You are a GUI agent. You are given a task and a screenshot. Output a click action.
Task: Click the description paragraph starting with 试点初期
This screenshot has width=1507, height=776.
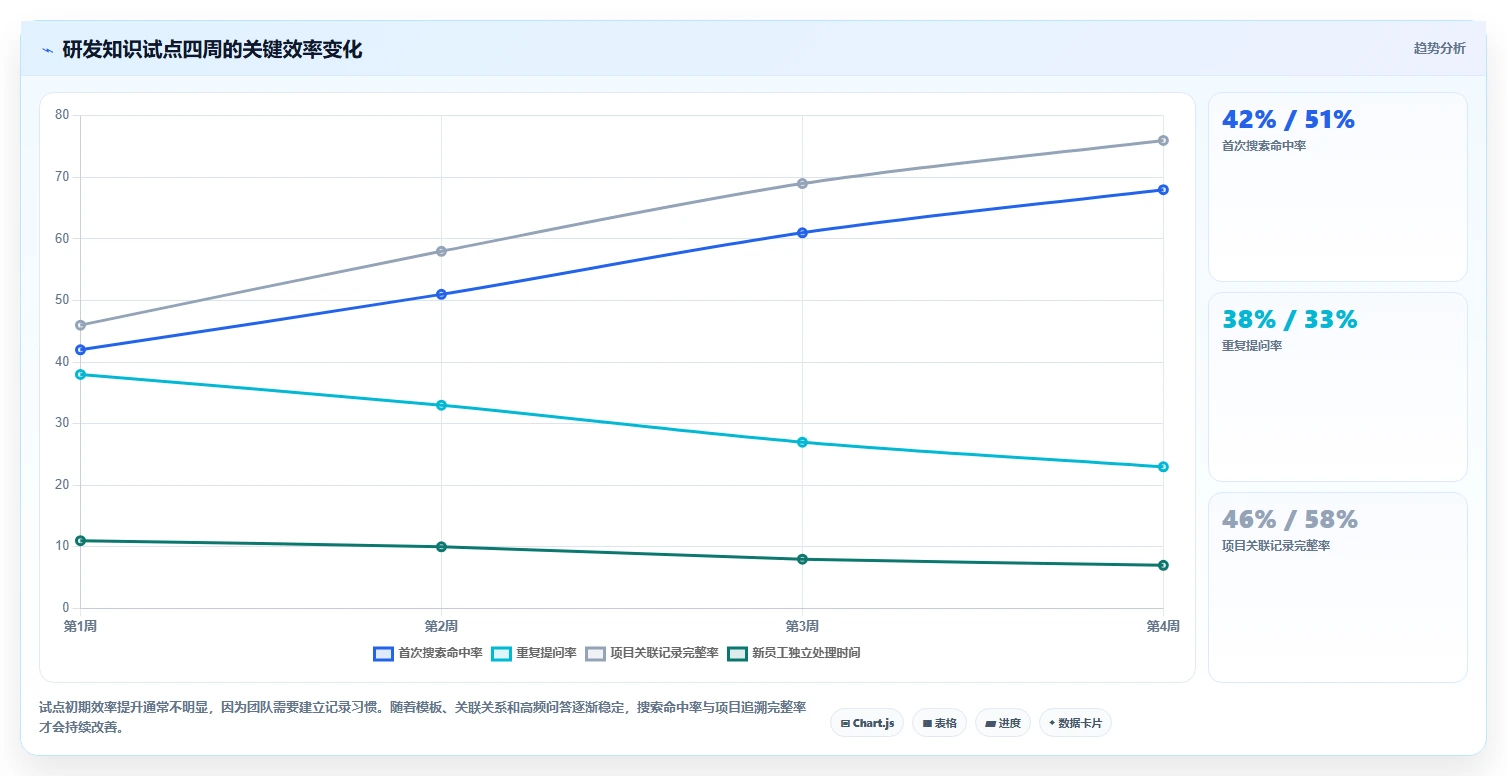pyautogui.click(x=423, y=717)
